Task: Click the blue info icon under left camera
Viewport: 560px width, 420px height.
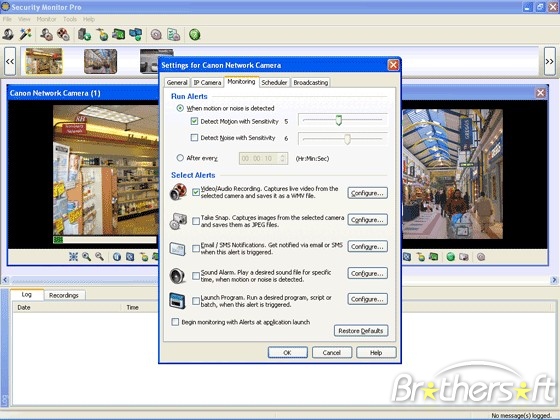Action: [117, 257]
